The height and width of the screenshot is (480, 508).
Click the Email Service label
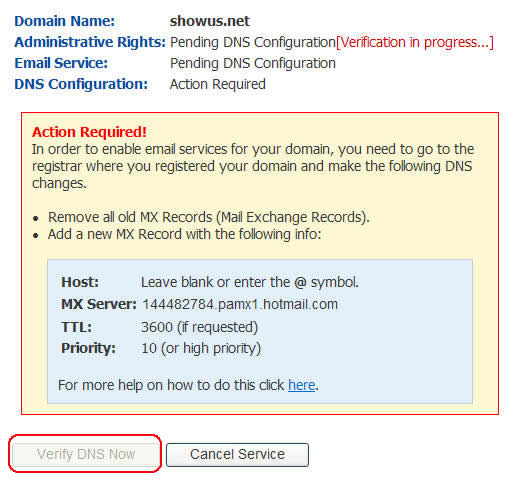point(61,63)
